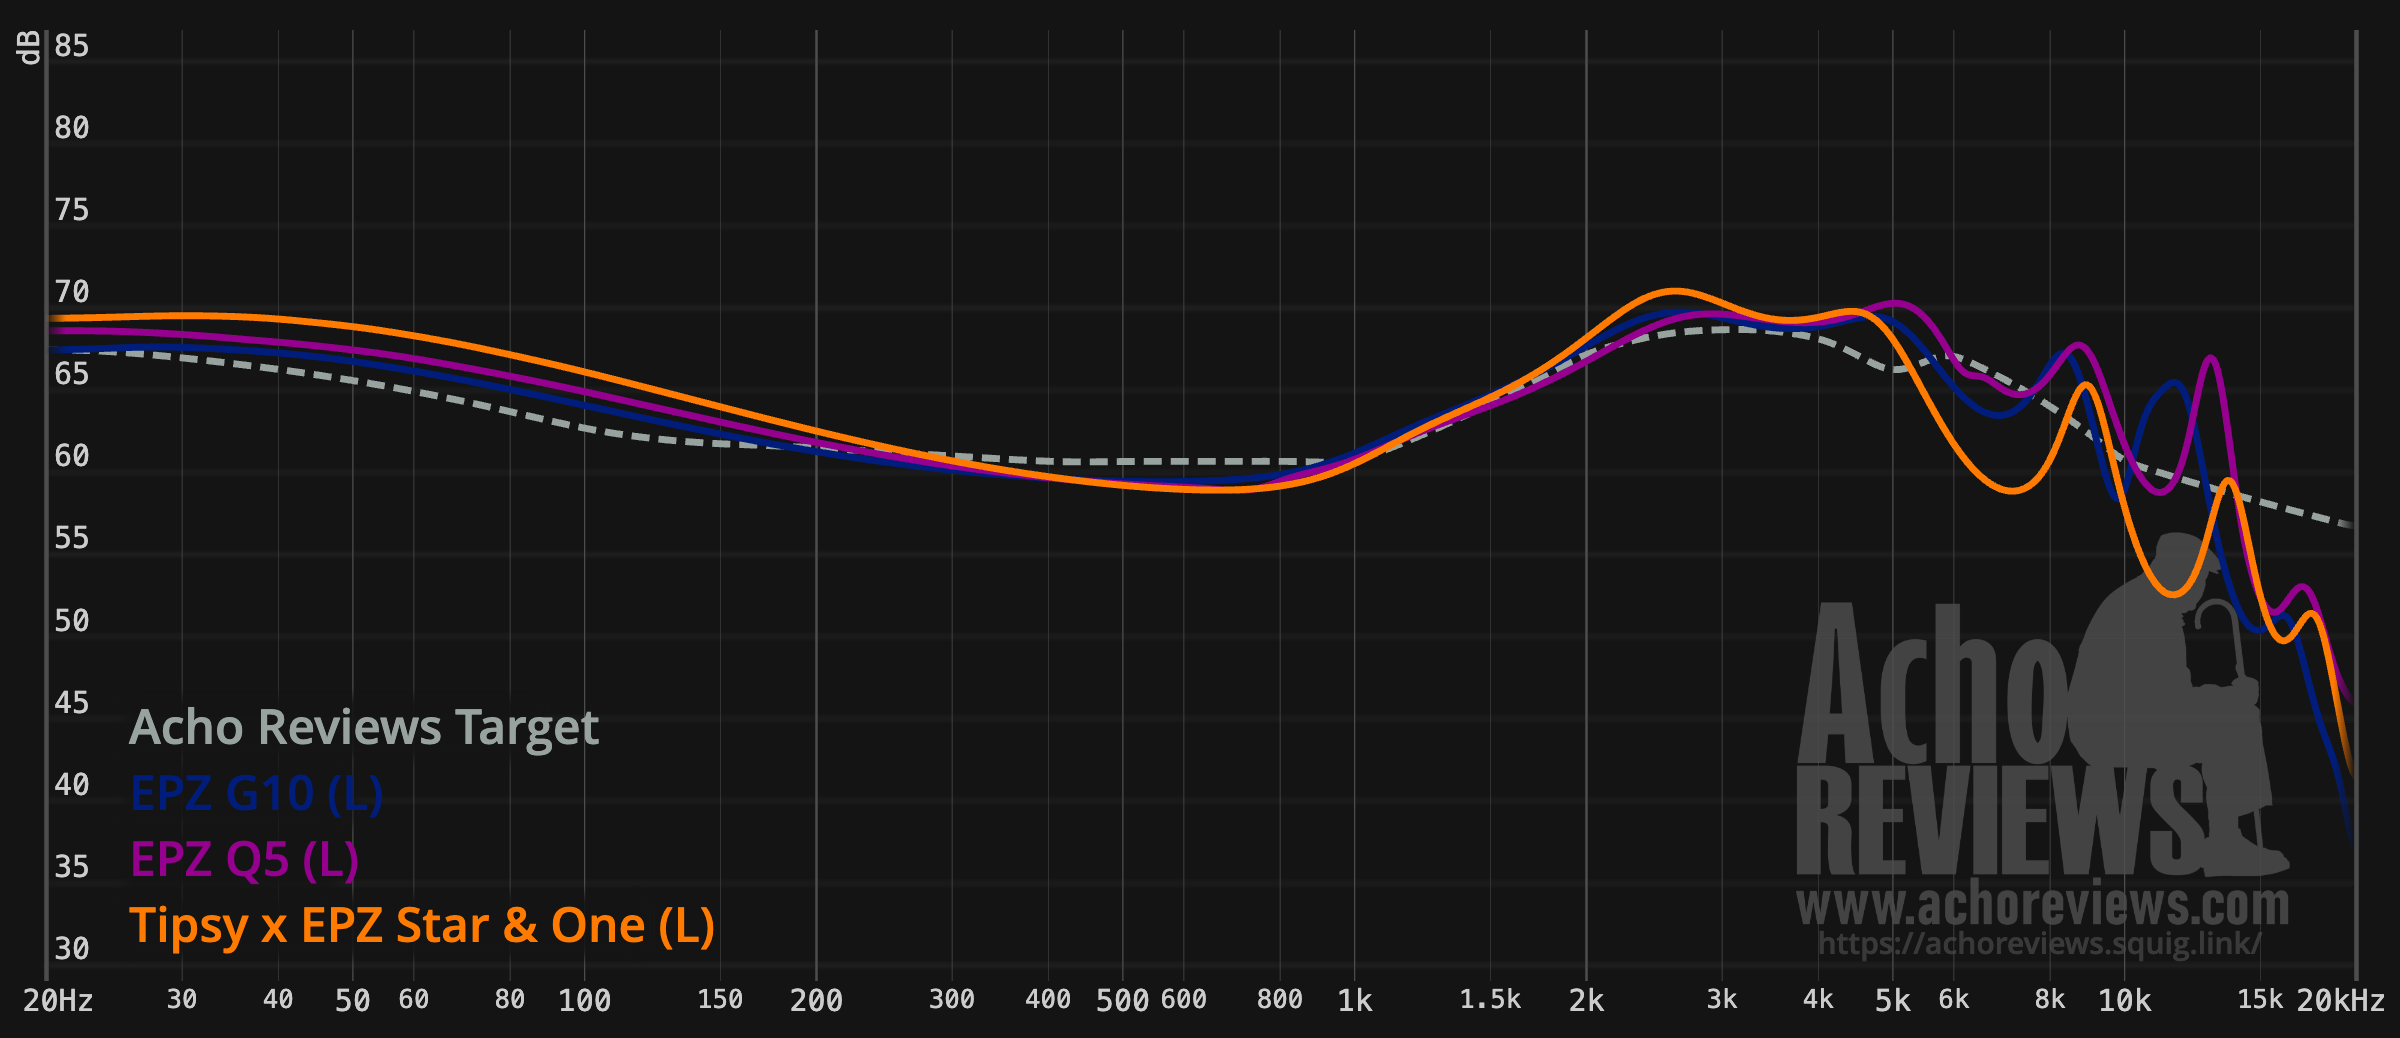This screenshot has height=1038, width=2400.
Task: Click the '75' dB axis label
Action: (x=72, y=210)
